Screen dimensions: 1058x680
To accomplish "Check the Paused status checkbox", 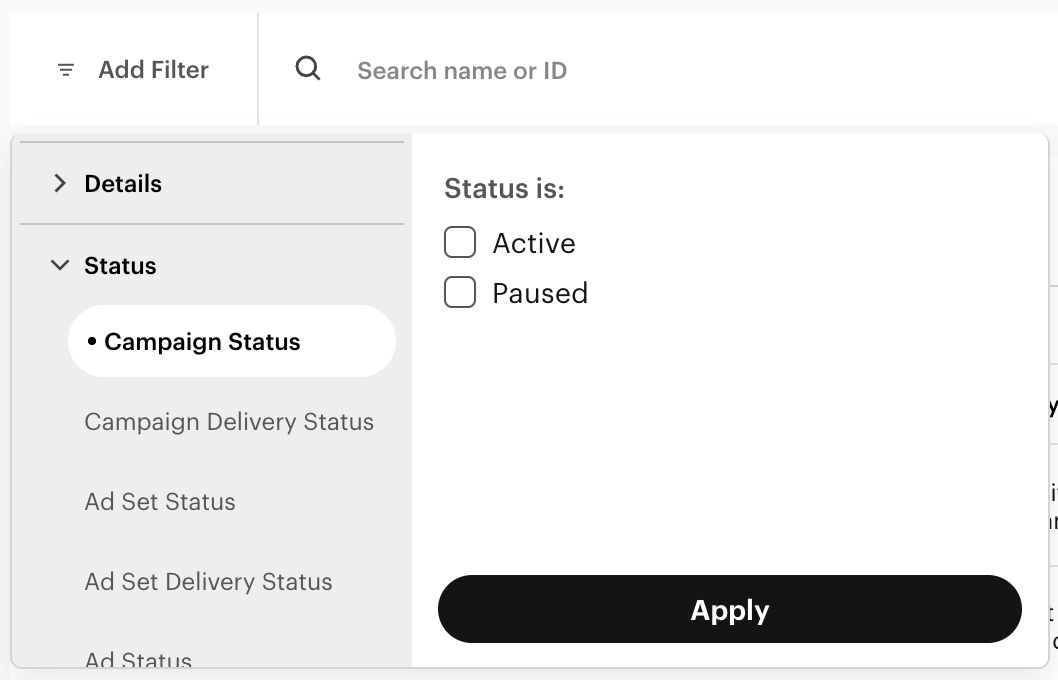I will (x=460, y=292).
